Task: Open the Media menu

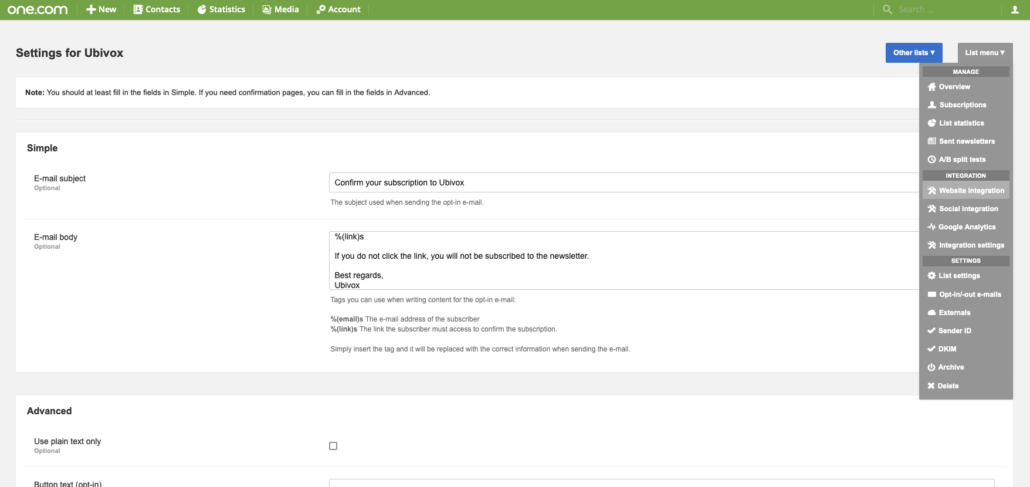Action: pyautogui.click(x=280, y=9)
